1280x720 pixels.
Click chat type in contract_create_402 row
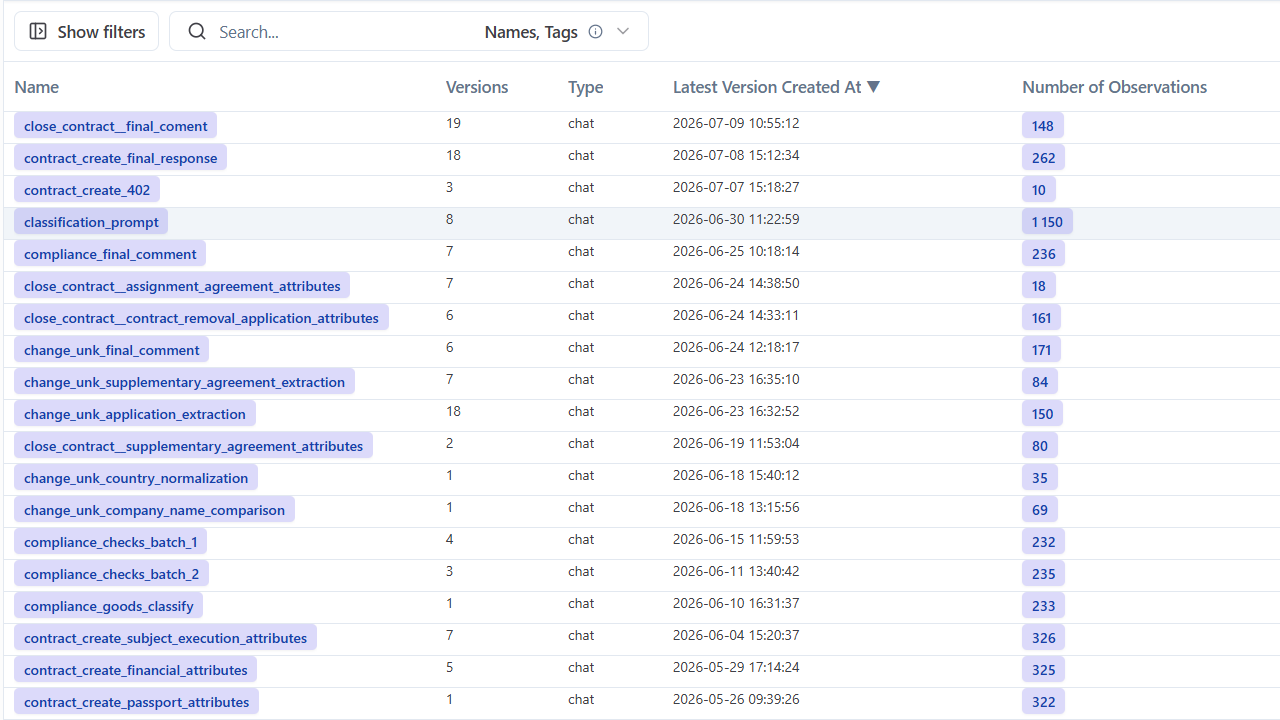[581, 188]
